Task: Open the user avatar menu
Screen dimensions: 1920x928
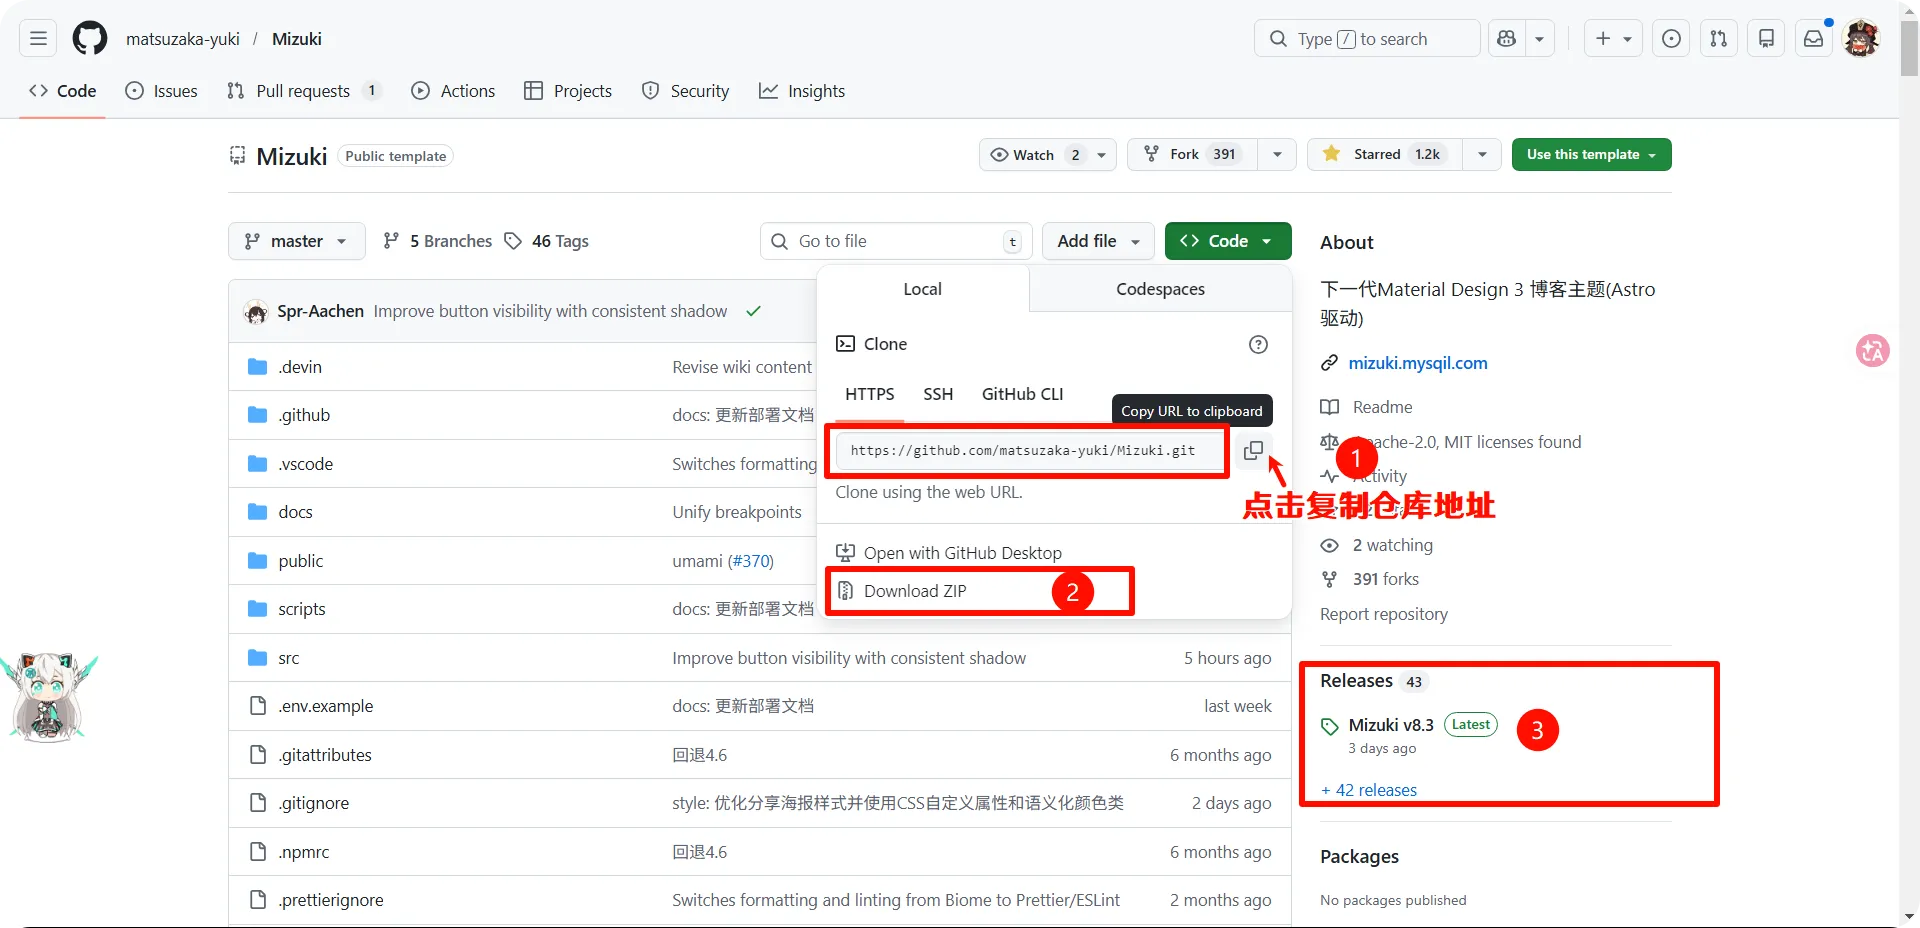Action: (1861, 39)
